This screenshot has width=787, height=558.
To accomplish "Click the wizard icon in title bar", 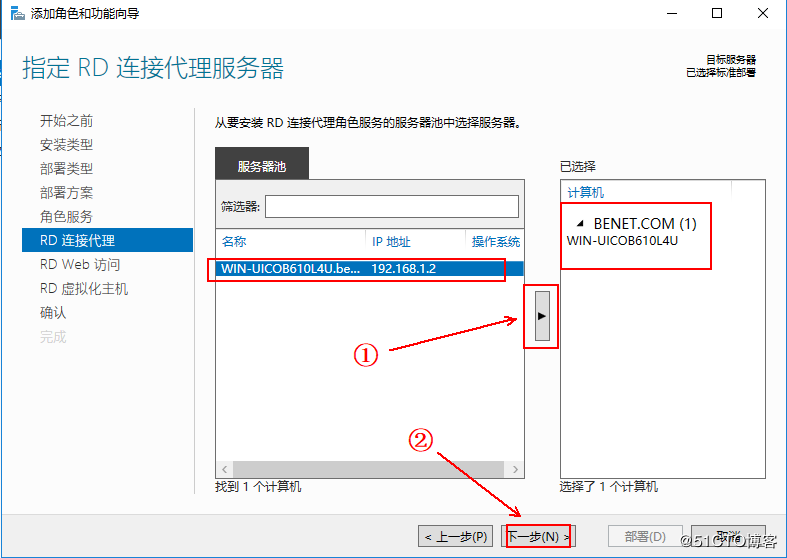I will point(13,13).
